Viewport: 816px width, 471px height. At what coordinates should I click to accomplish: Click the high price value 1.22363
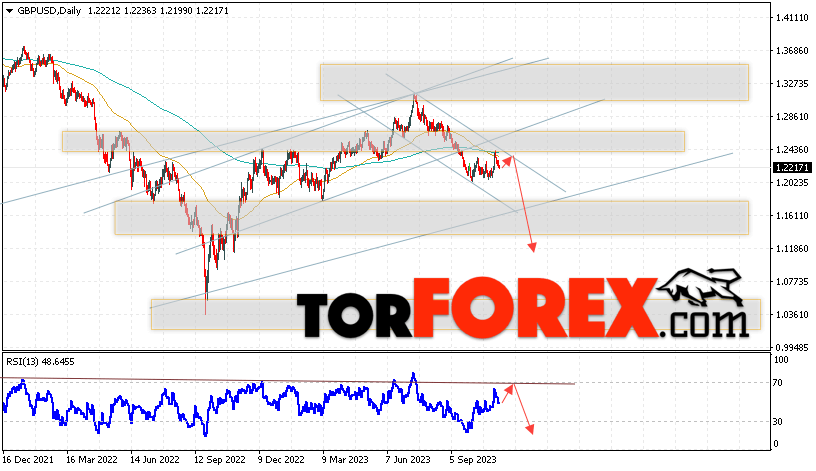[x=140, y=11]
